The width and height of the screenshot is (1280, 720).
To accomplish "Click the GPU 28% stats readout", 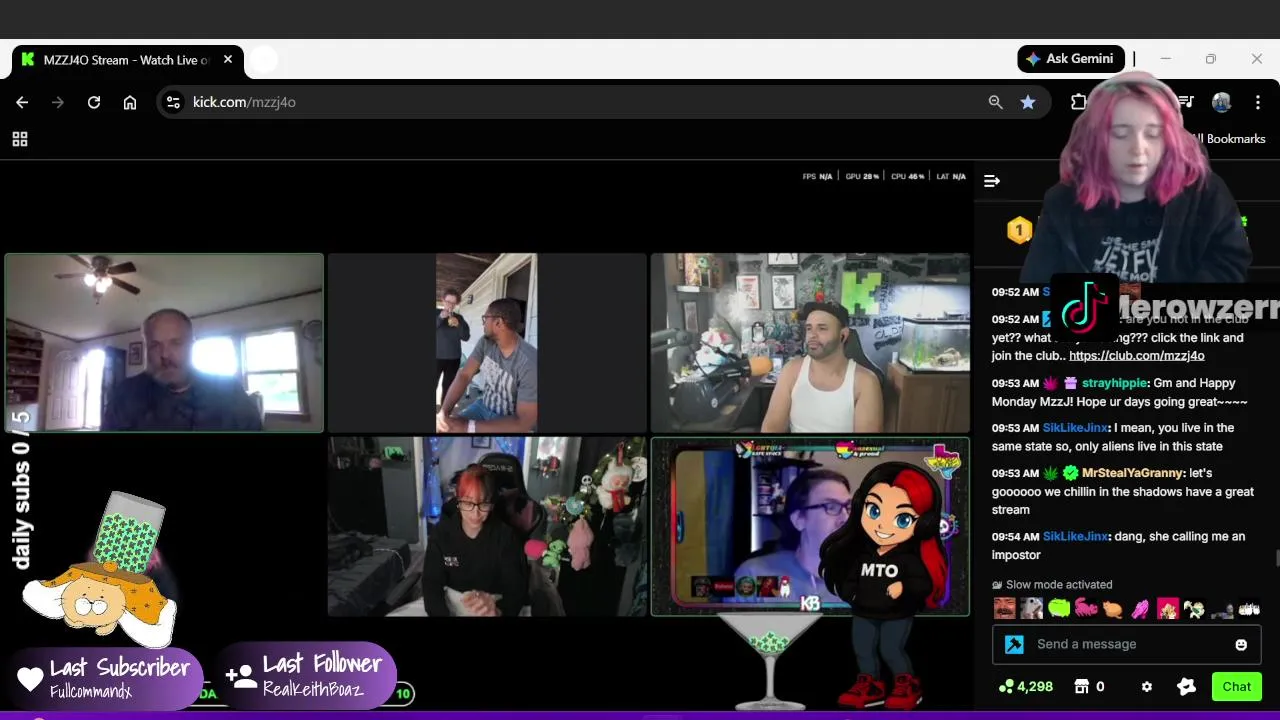I will (862, 177).
